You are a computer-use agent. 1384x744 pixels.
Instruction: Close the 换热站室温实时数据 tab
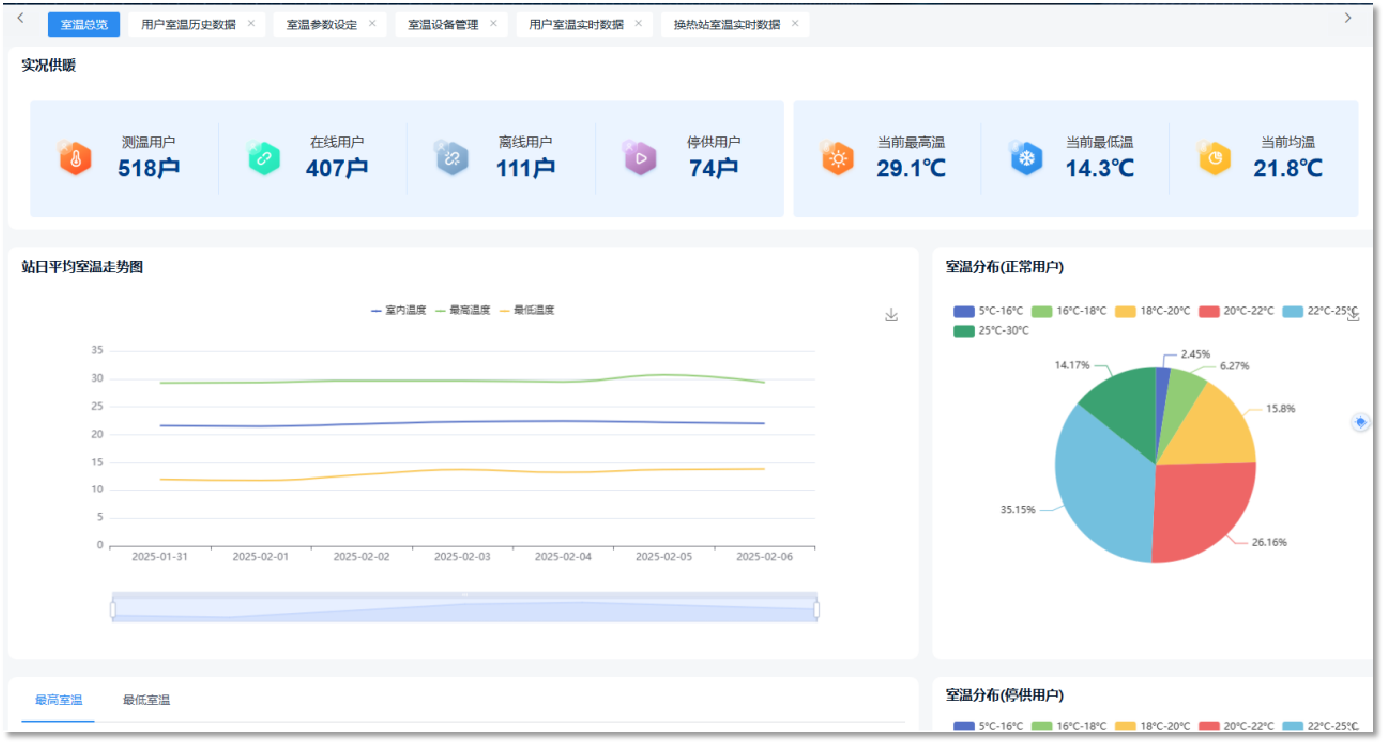[795, 22]
